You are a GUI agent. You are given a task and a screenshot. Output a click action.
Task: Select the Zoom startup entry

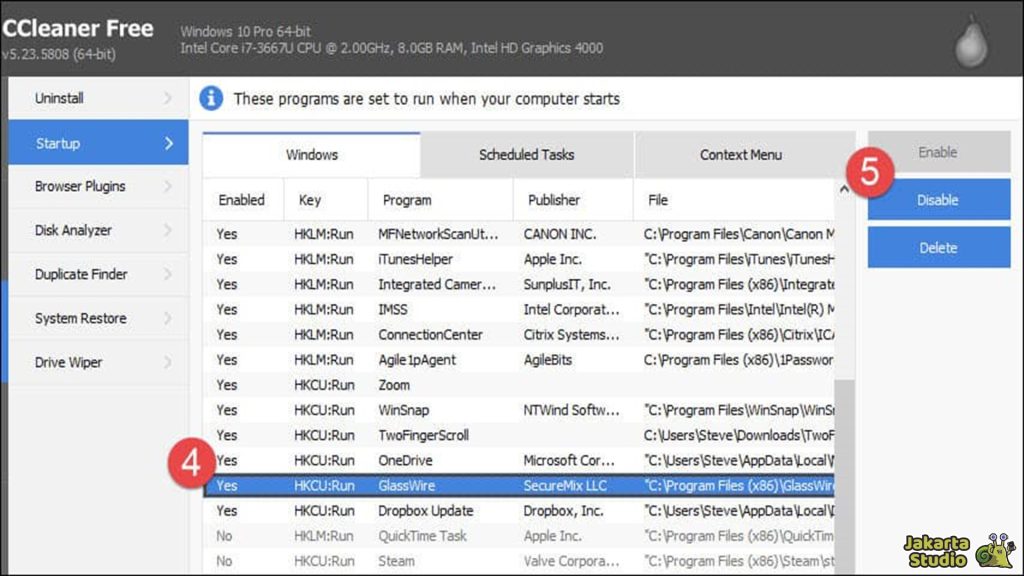(519, 385)
